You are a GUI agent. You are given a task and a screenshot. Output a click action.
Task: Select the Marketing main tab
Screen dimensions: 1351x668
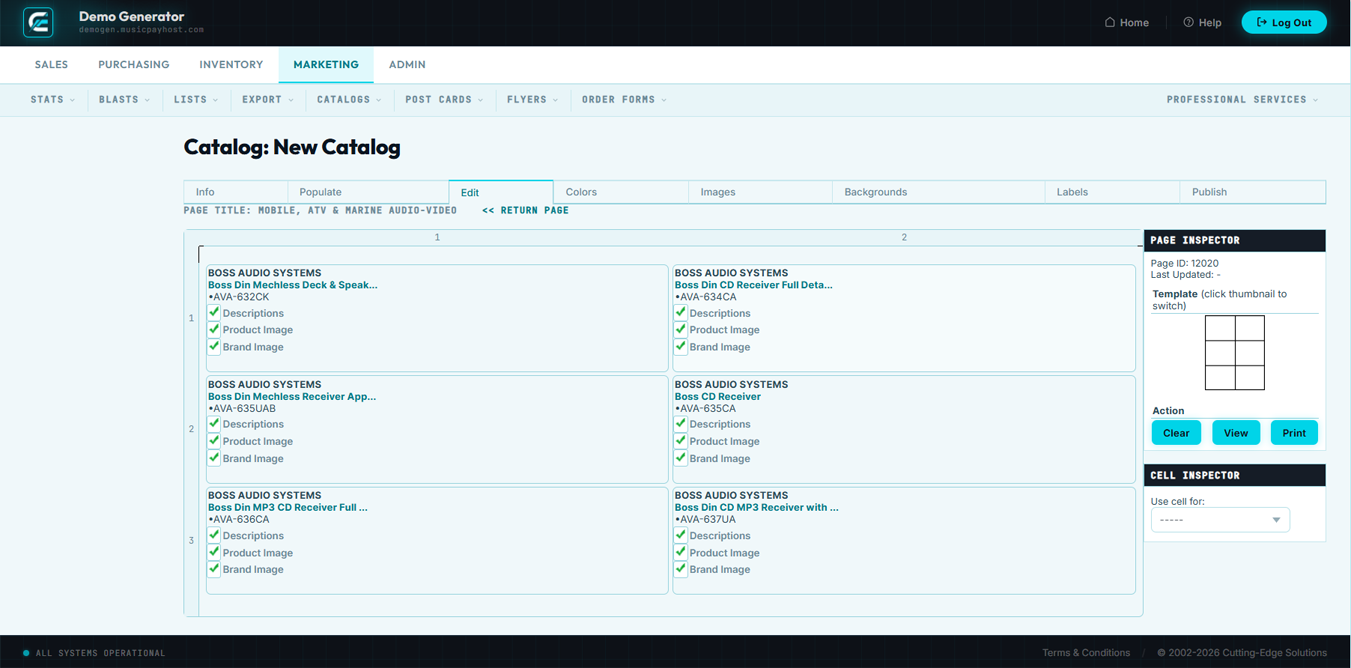click(326, 65)
